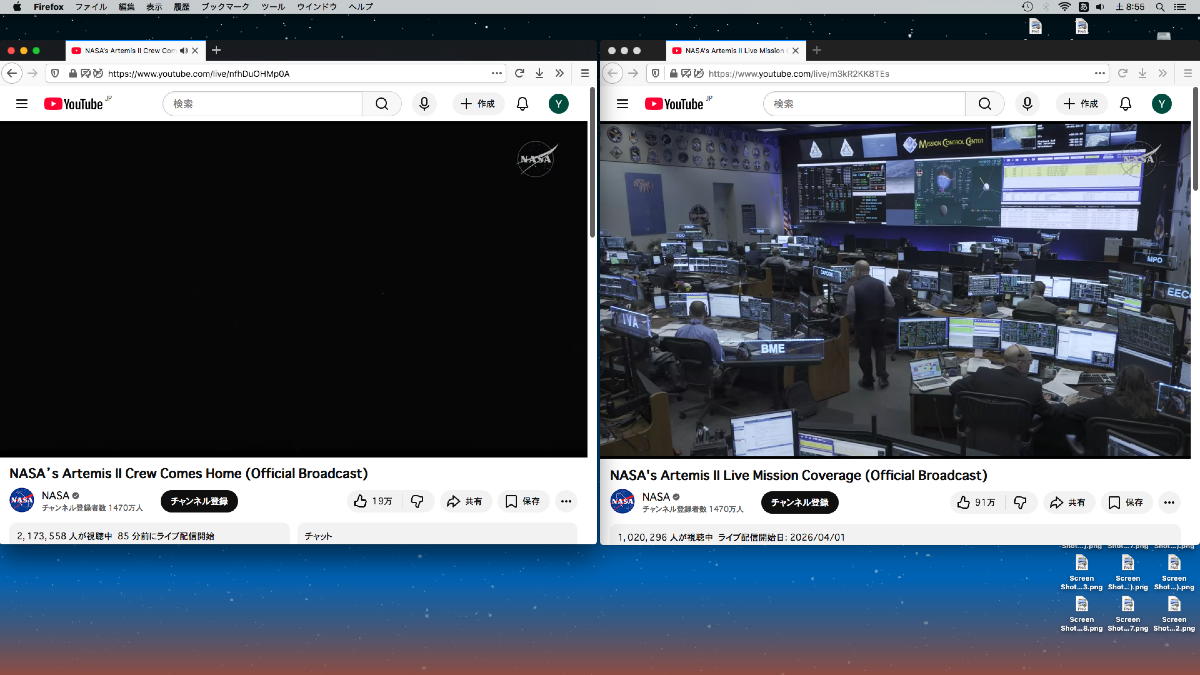Click the address bar URL in left window

pos(199,73)
